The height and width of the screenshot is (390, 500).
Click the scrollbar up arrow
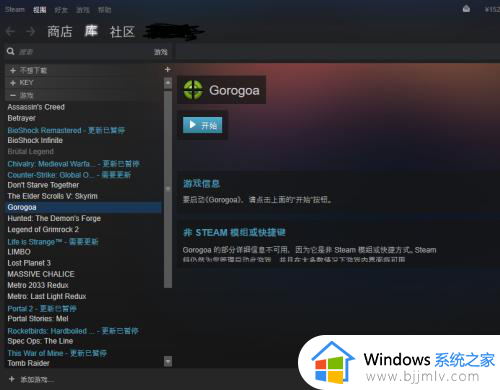tap(168, 82)
